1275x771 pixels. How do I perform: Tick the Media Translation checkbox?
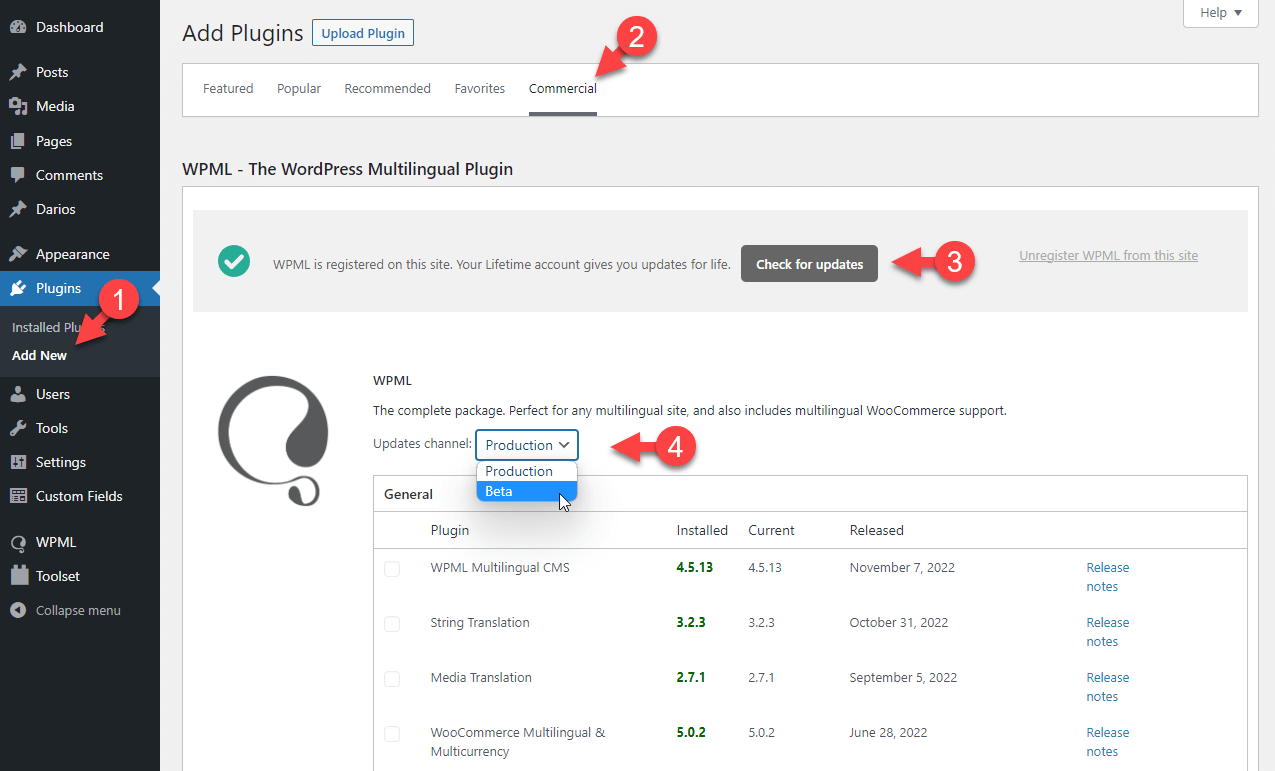(392, 679)
